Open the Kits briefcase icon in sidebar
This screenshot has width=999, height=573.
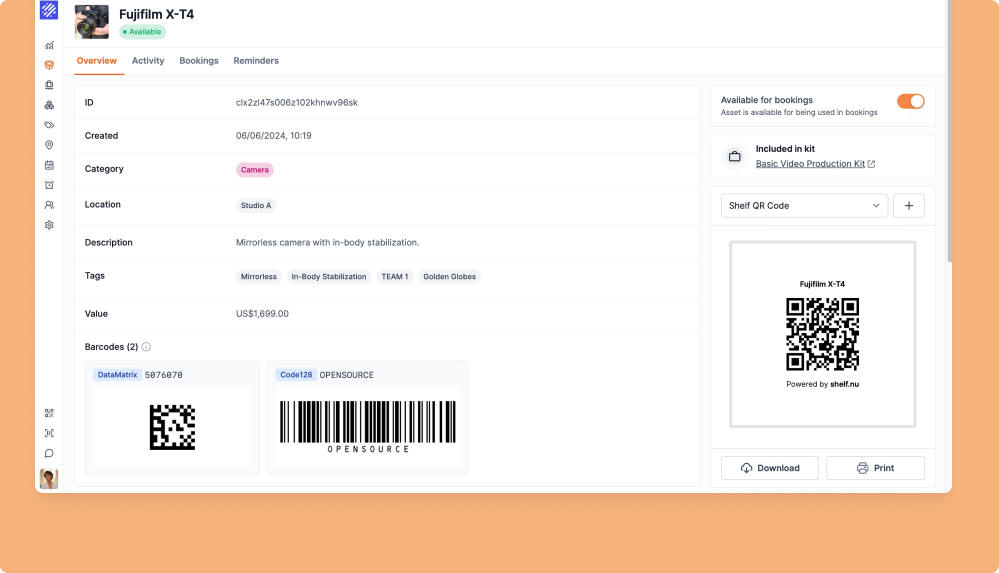[49, 85]
